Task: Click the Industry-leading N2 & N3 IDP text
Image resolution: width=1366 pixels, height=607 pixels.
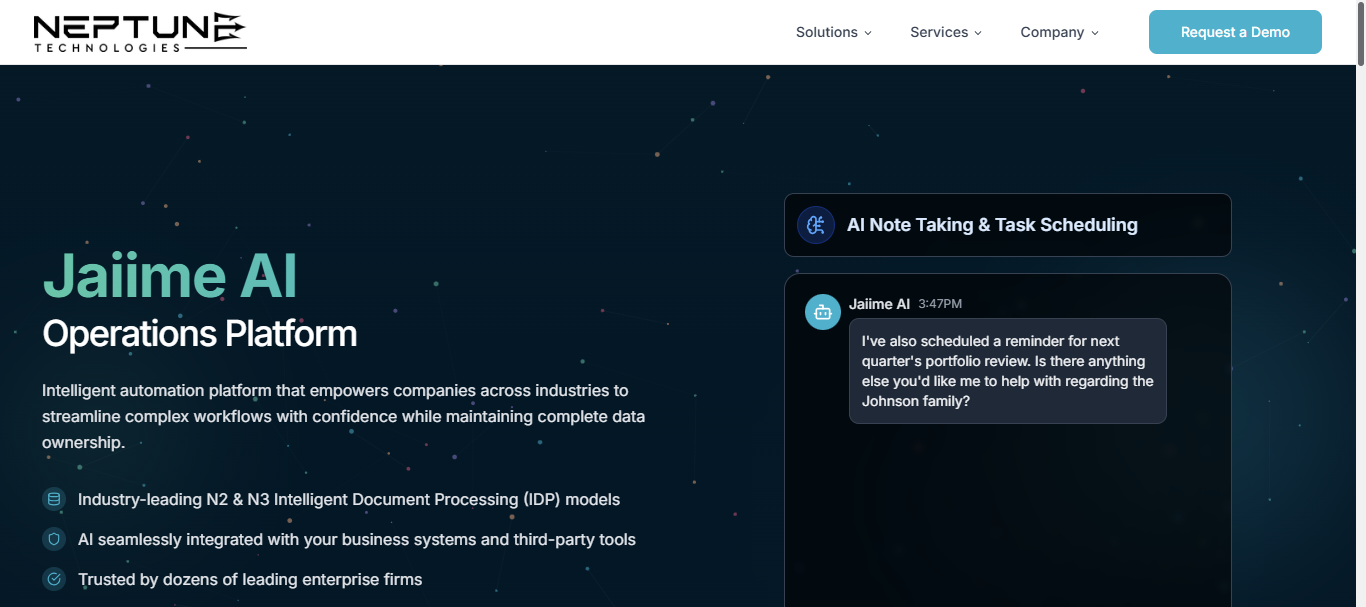Action: [349, 499]
